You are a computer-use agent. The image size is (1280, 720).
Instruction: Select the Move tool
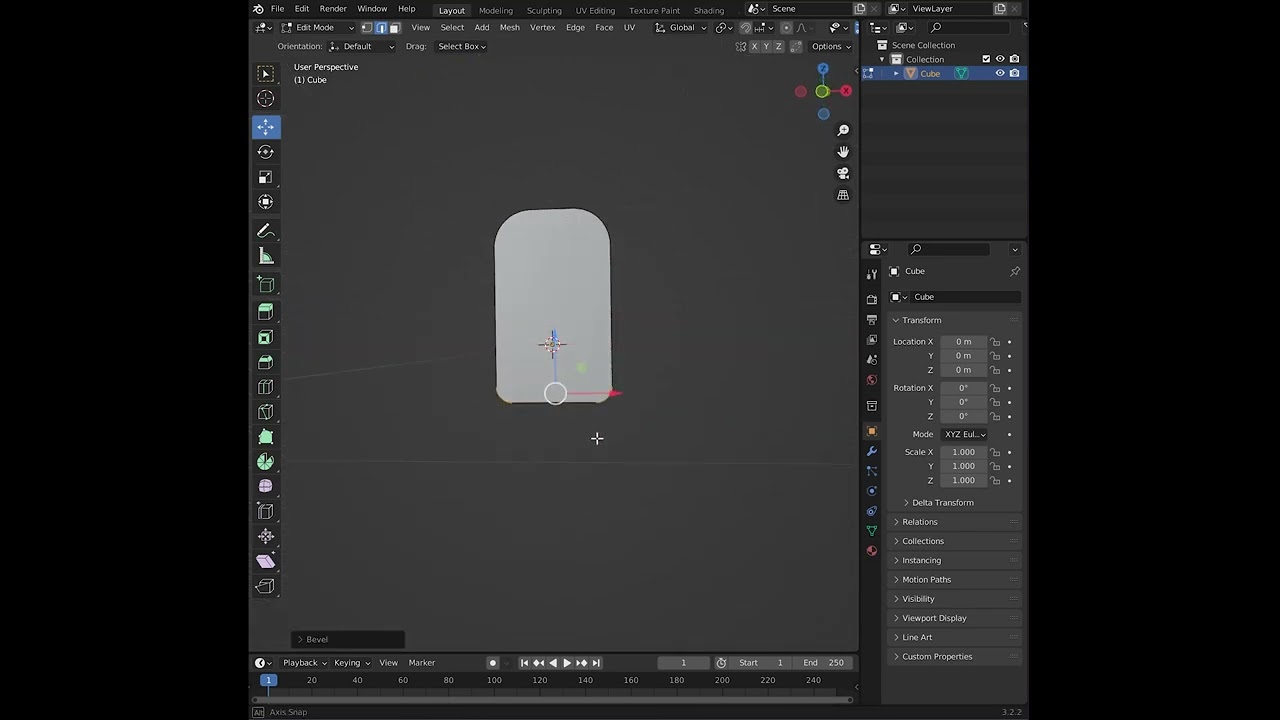pos(266,126)
